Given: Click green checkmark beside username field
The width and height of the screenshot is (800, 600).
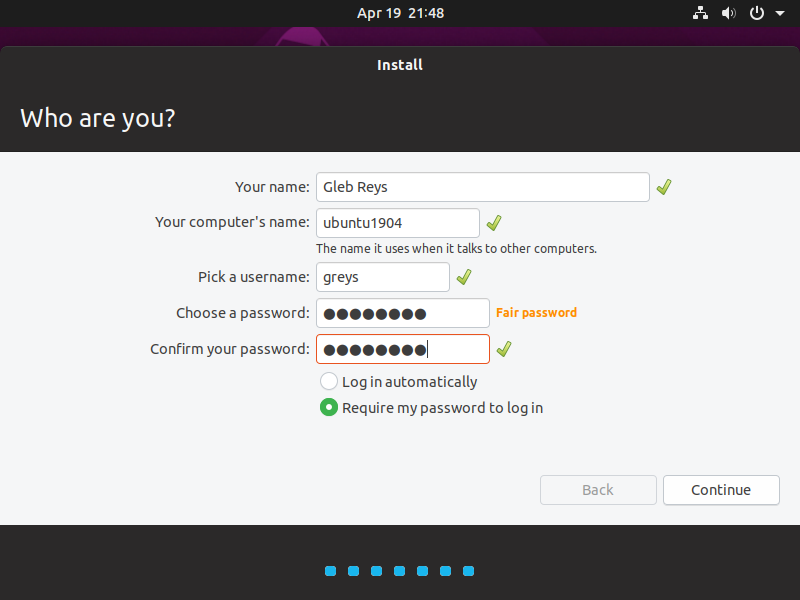Looking at the screenshot, I should pos(464,277).
